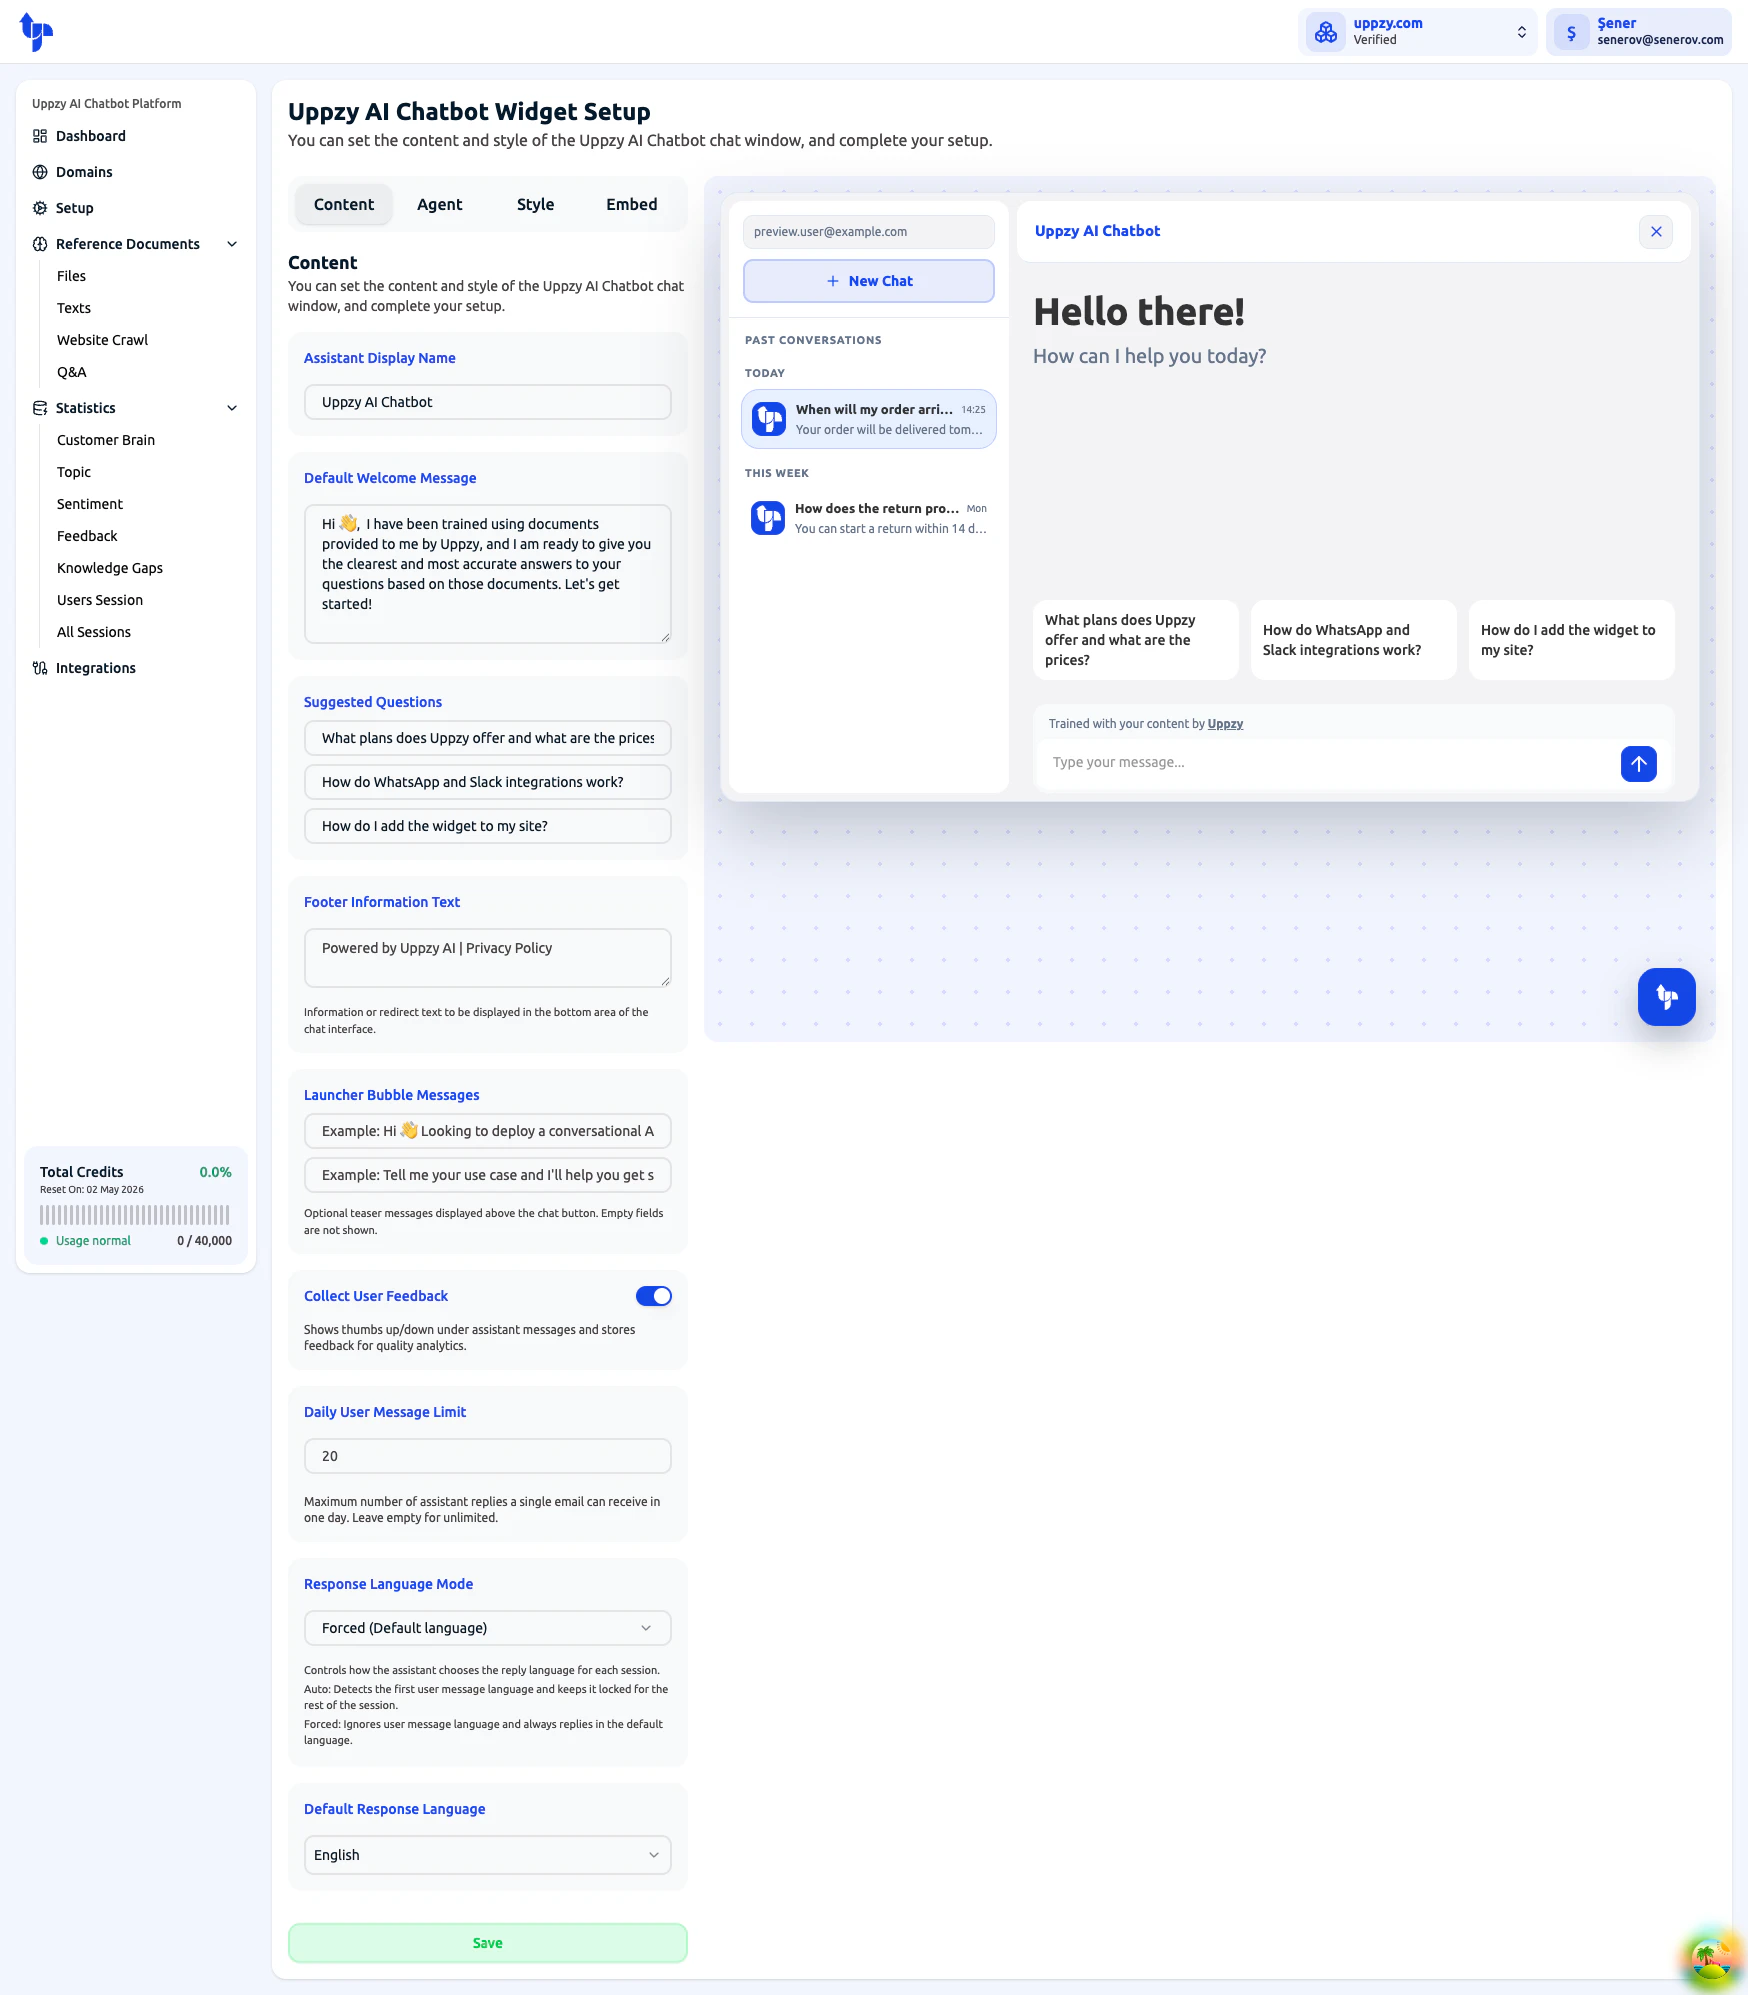Click the plans and prices suggestion card

(1136, 640)
